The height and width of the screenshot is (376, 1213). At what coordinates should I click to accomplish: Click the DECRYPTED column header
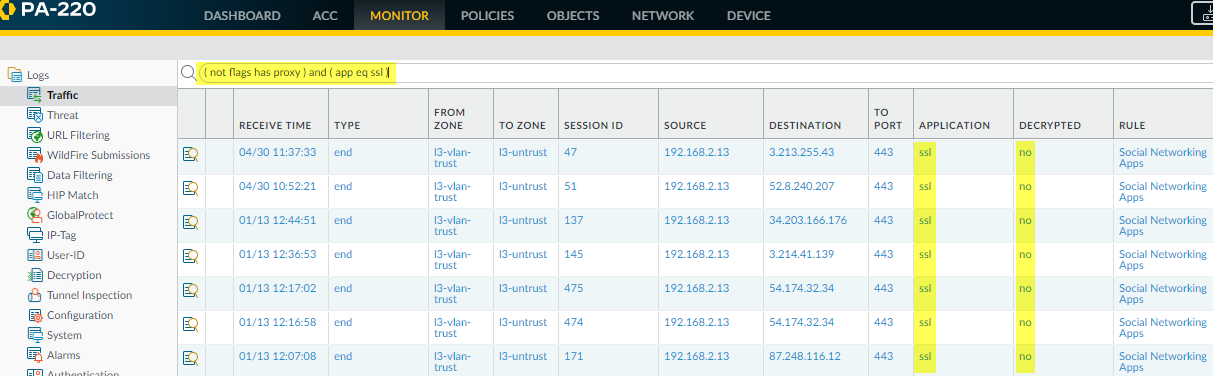1050,125
